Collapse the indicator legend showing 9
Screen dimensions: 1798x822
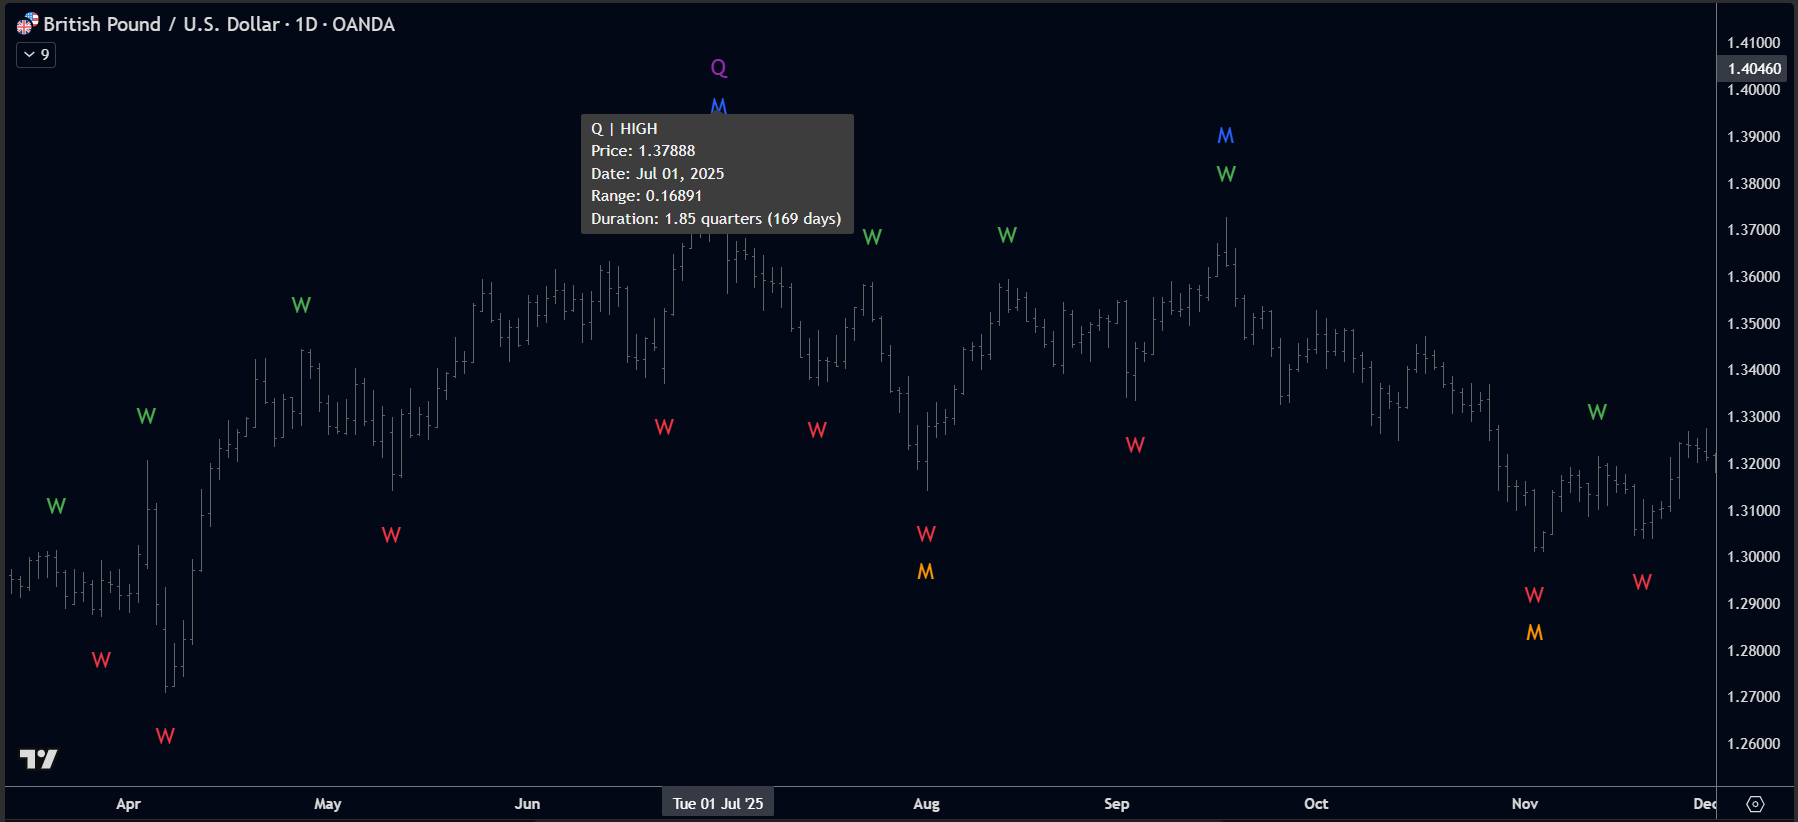point(36,55)
